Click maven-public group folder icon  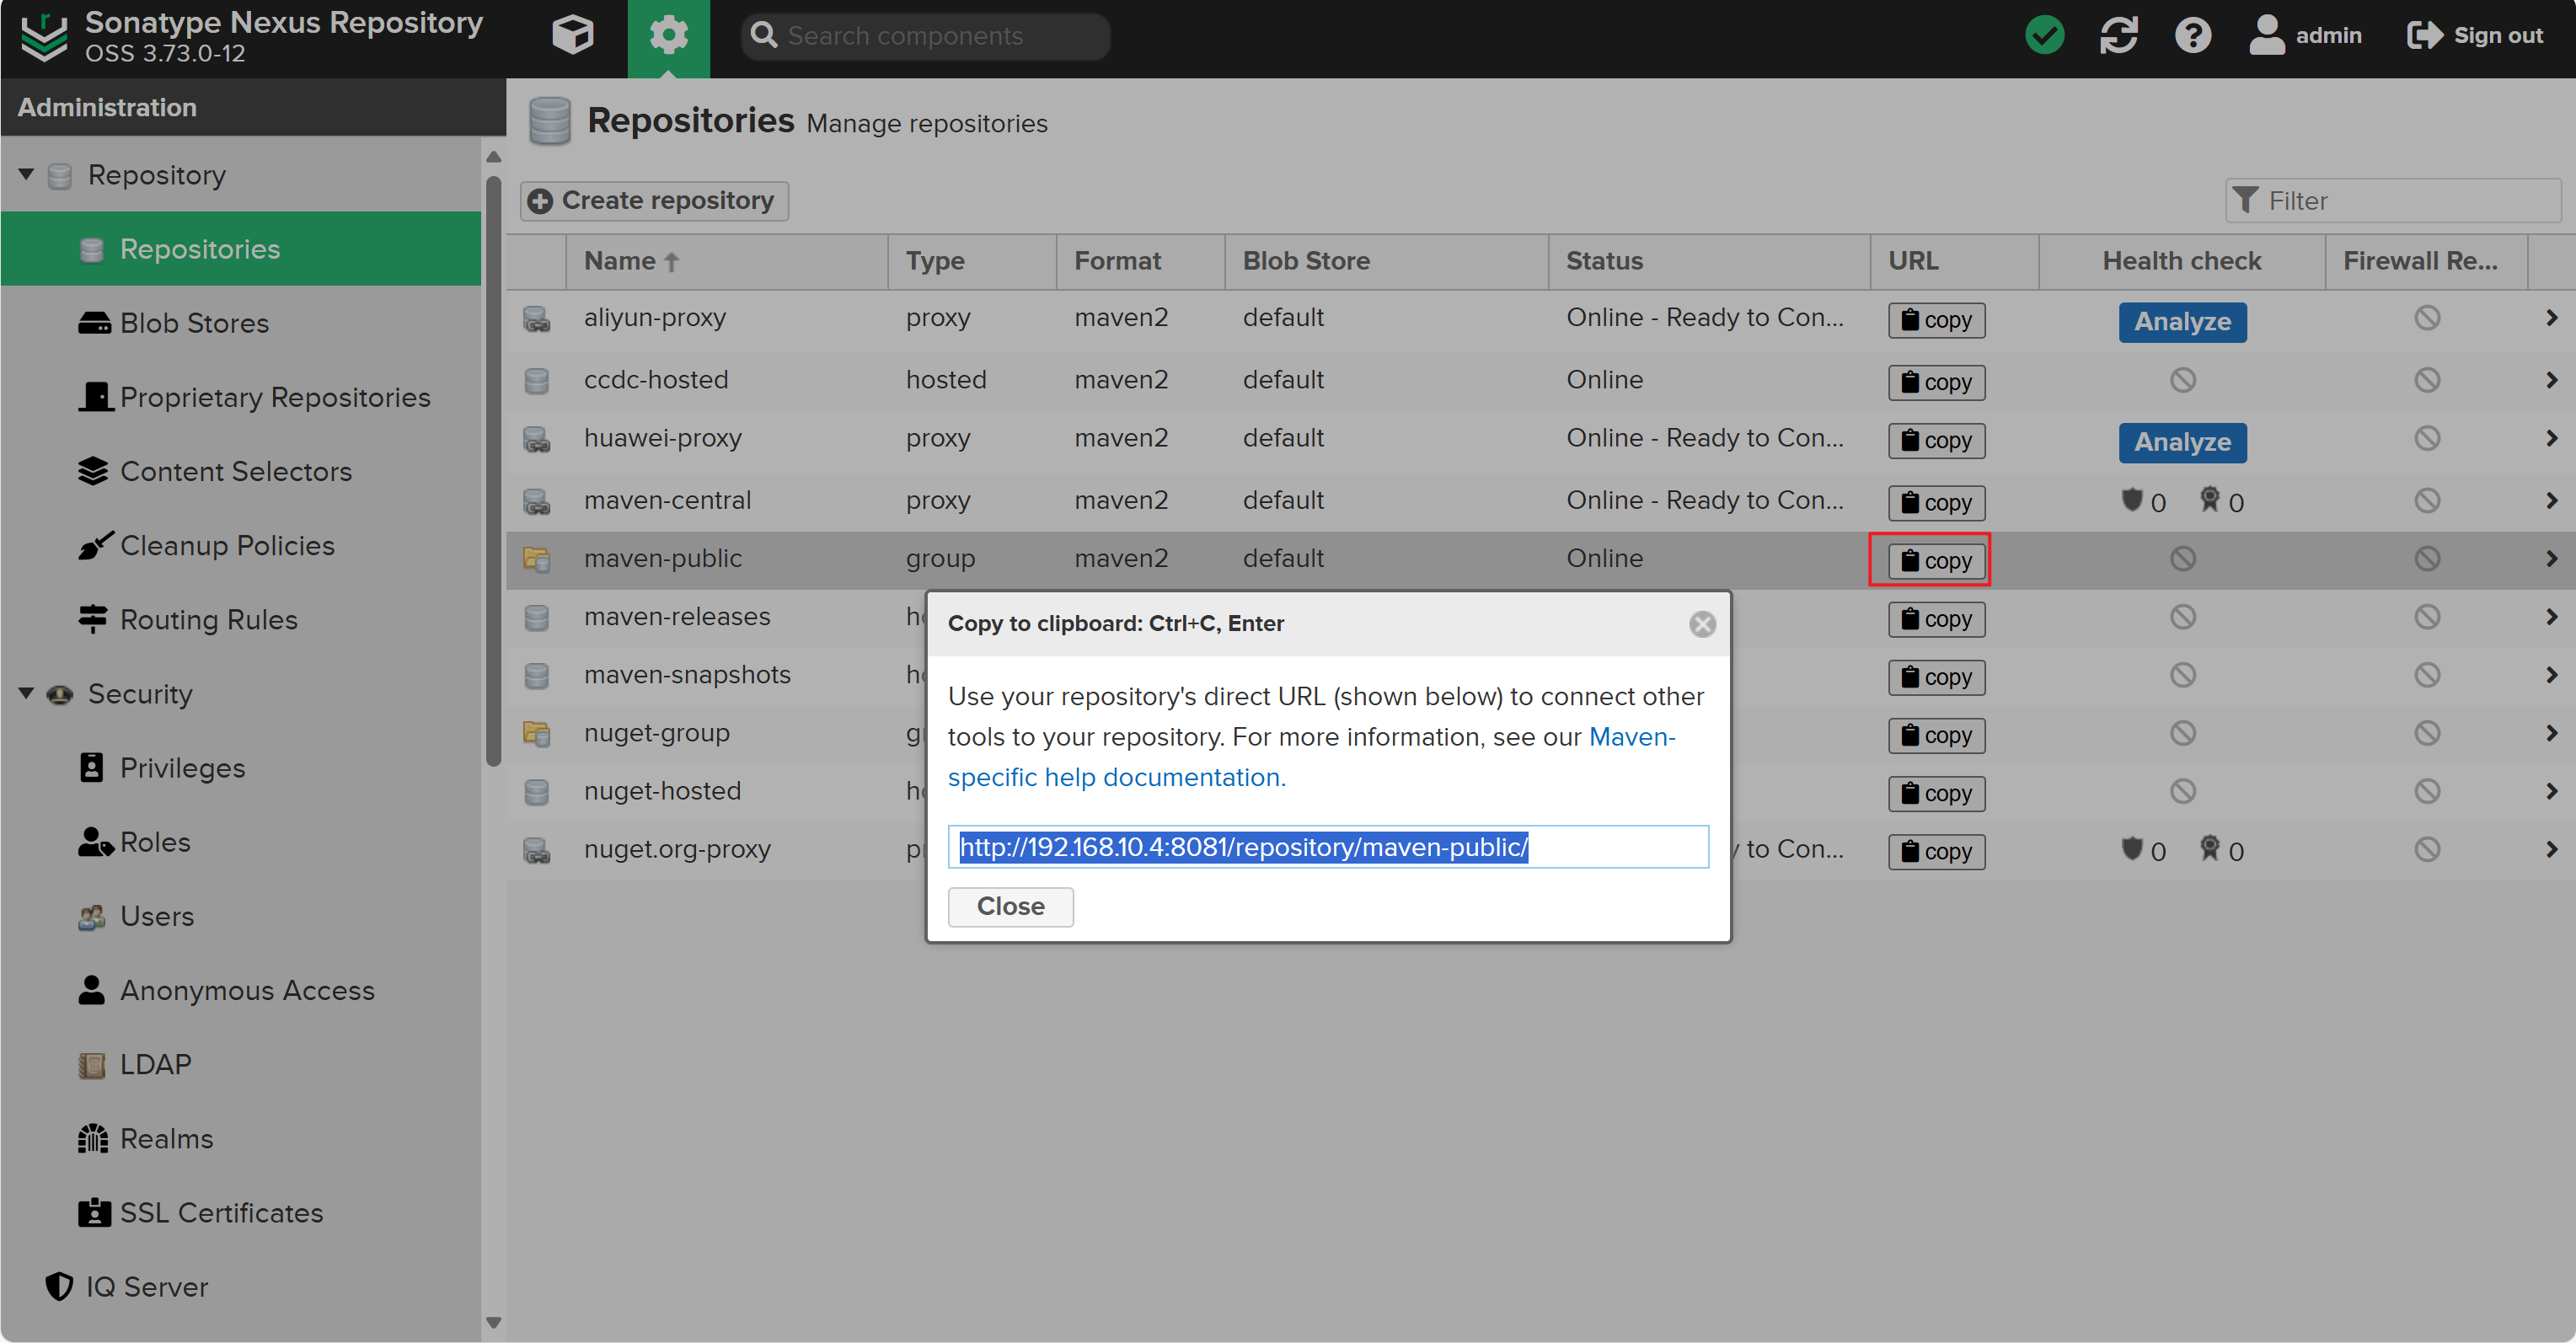point(537,559)
